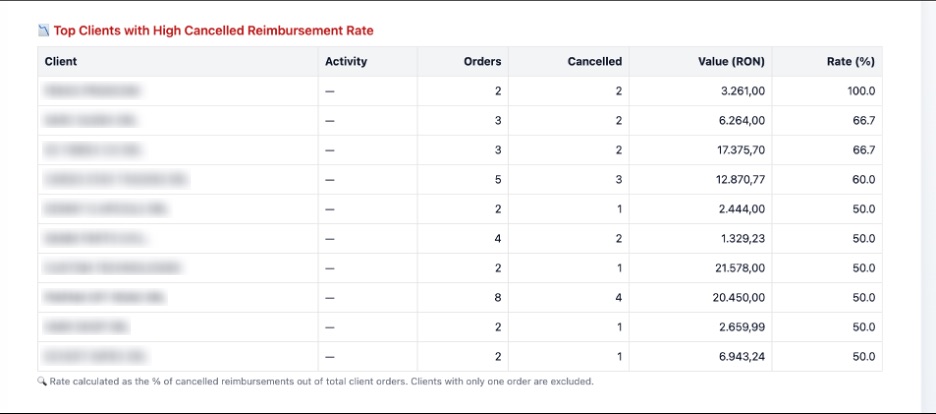This screenshot has width=936, height=414.
Task: Click the Activity column header
Action: (346, 61)
